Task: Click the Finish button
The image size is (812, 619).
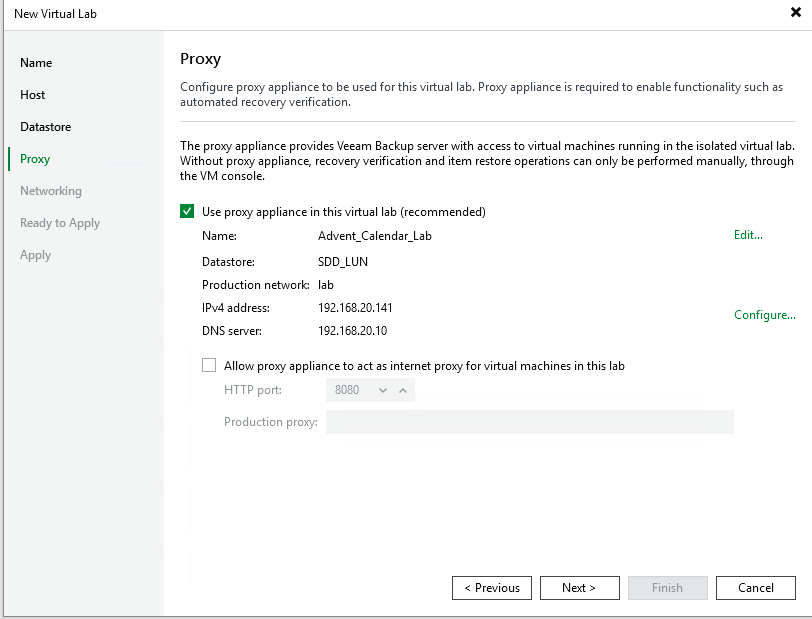Action: (667, 588)
